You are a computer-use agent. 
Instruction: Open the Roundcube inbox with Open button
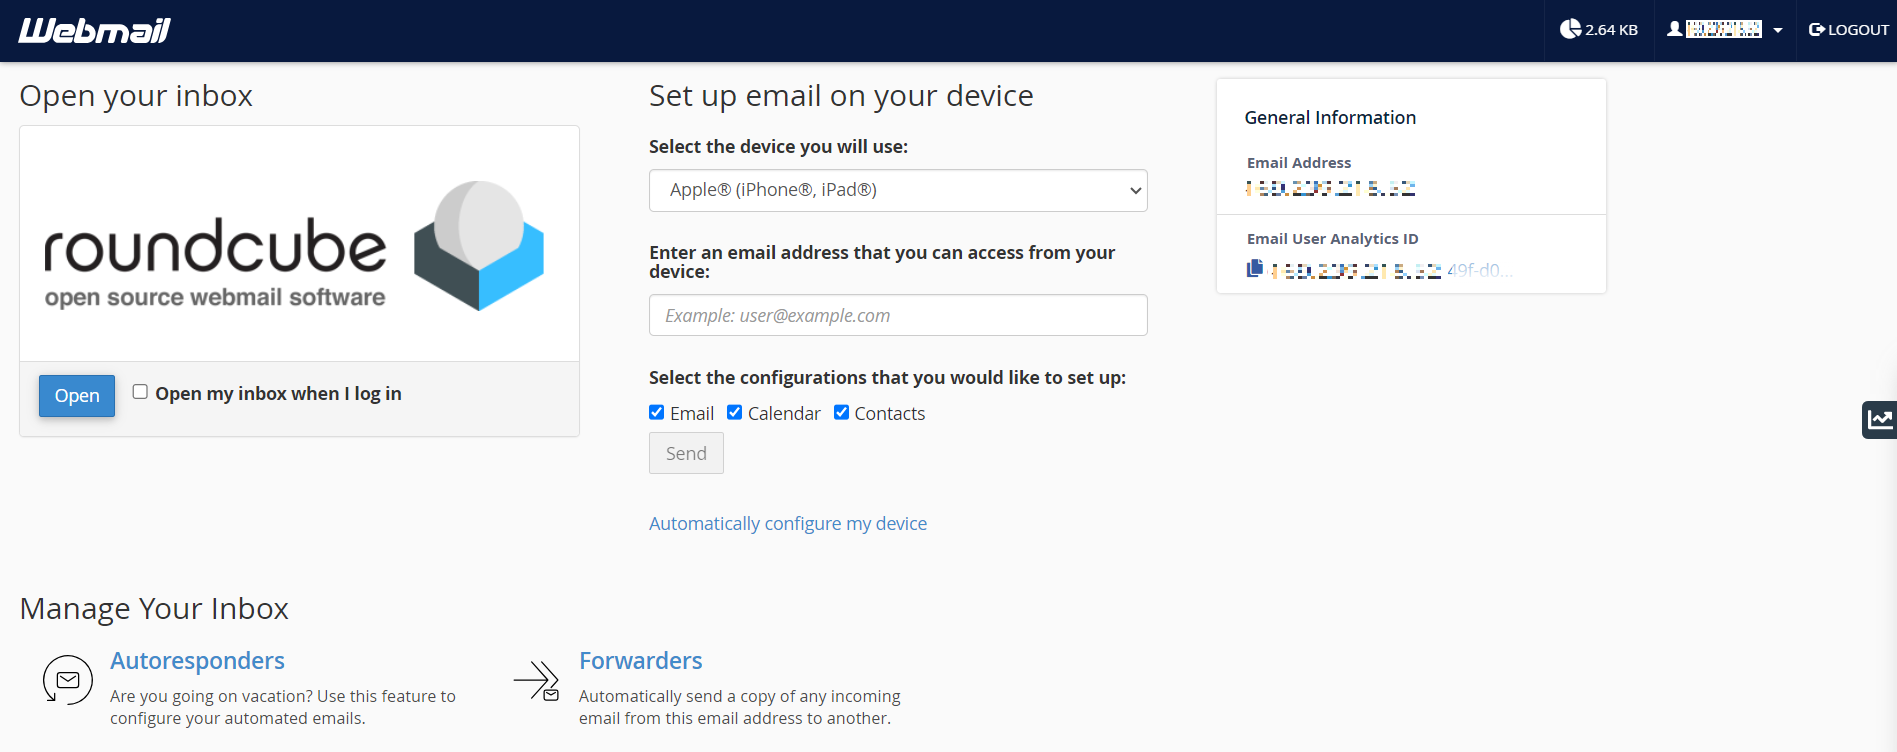pos(77,396)
